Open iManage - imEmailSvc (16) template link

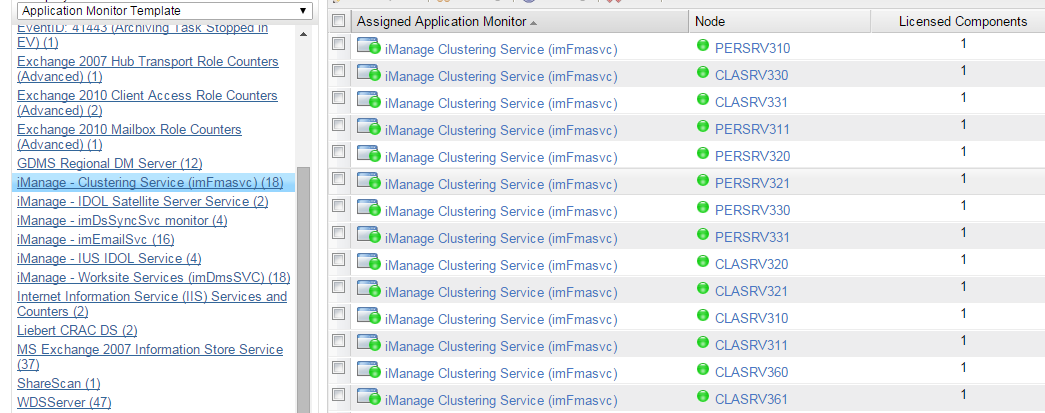click(x=96, y=239)
